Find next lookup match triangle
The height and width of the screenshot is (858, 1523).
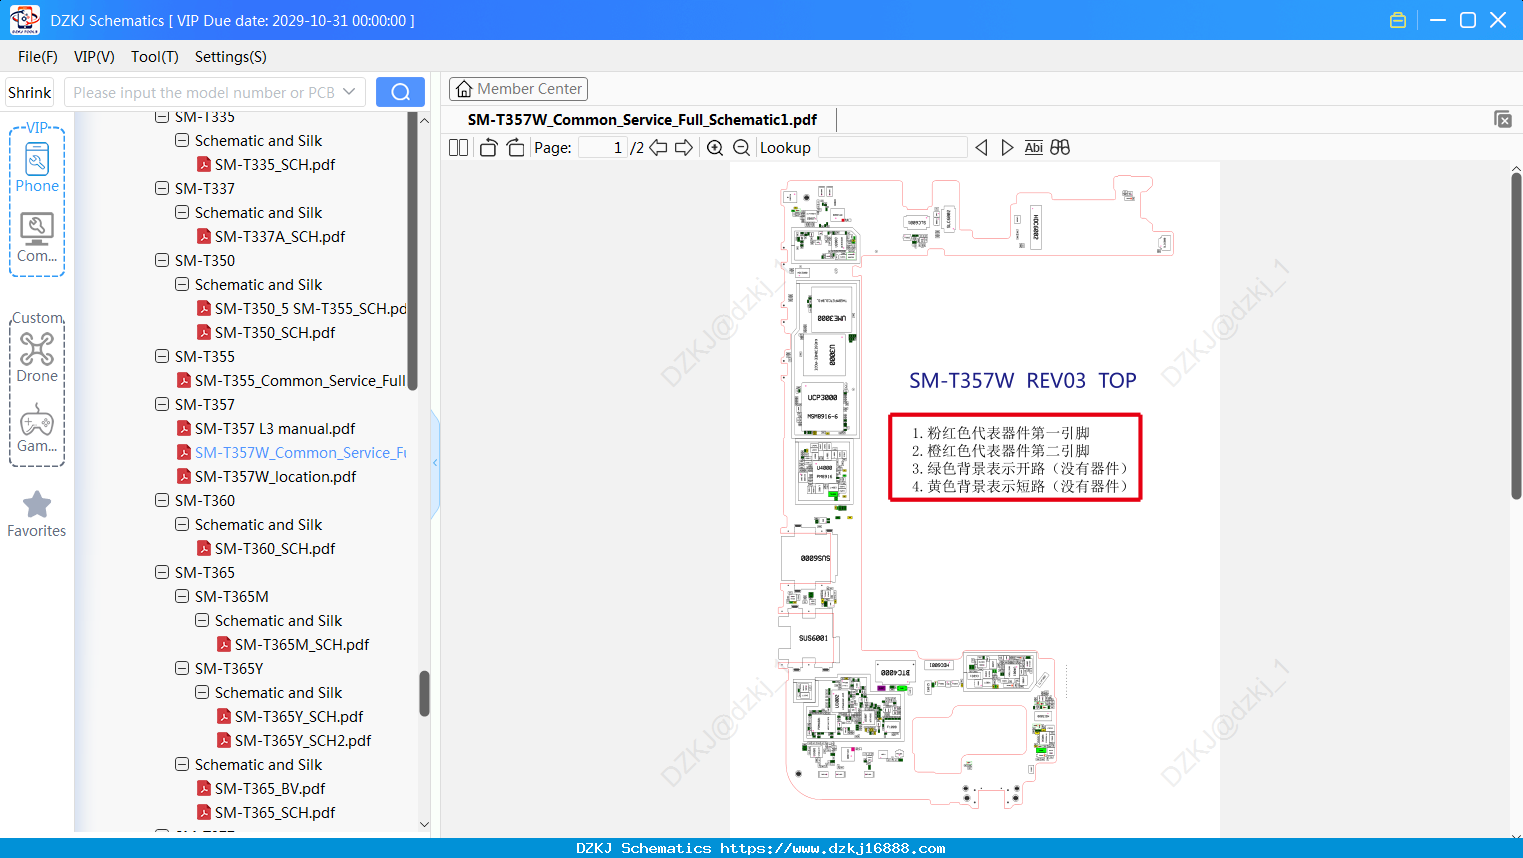[1007, 147]
